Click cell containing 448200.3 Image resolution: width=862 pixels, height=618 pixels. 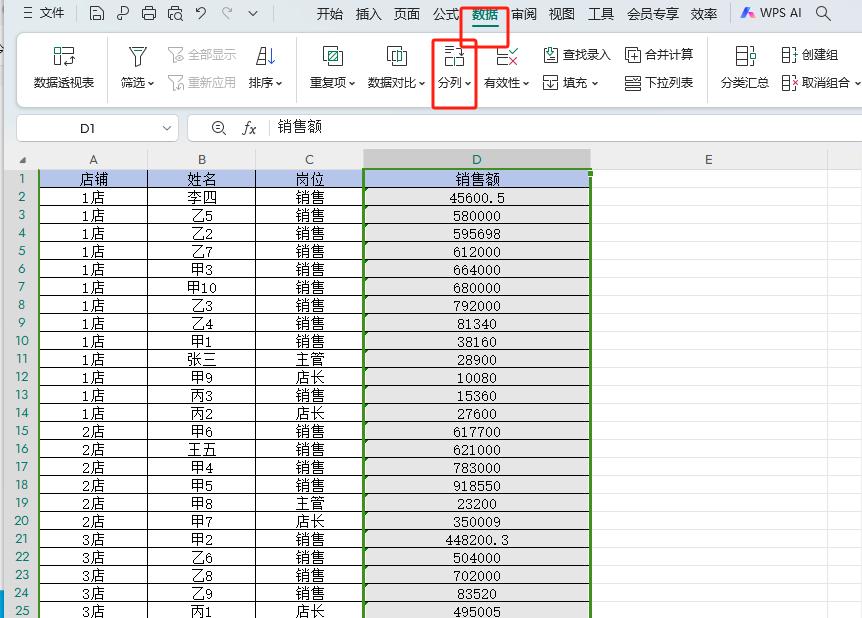477,540
